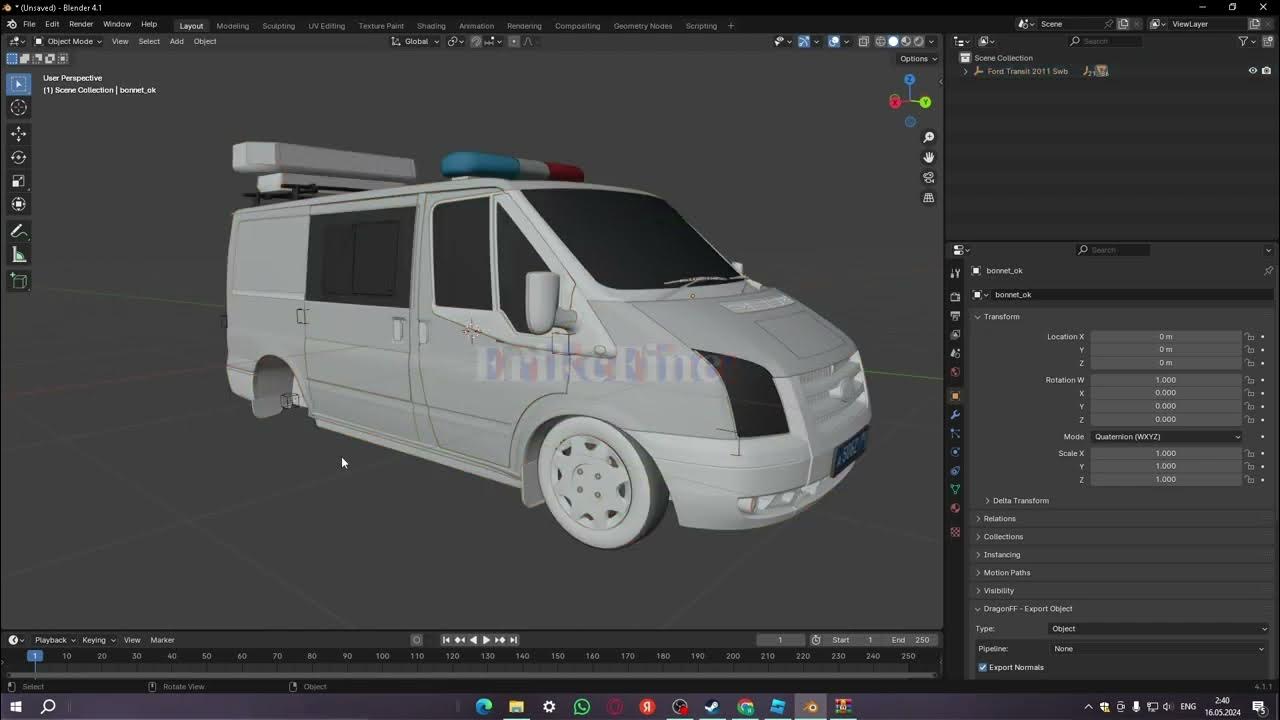Open Global transform orientation dropdown
Viewport: 1280px width, 720px height.
click(416, 41)
